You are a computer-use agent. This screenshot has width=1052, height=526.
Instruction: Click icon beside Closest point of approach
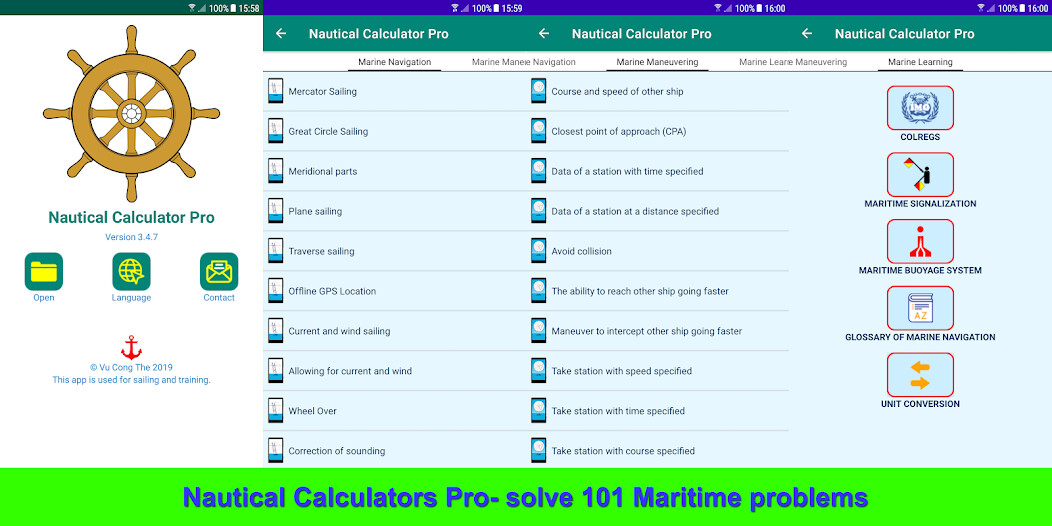(x=538, y=131)
